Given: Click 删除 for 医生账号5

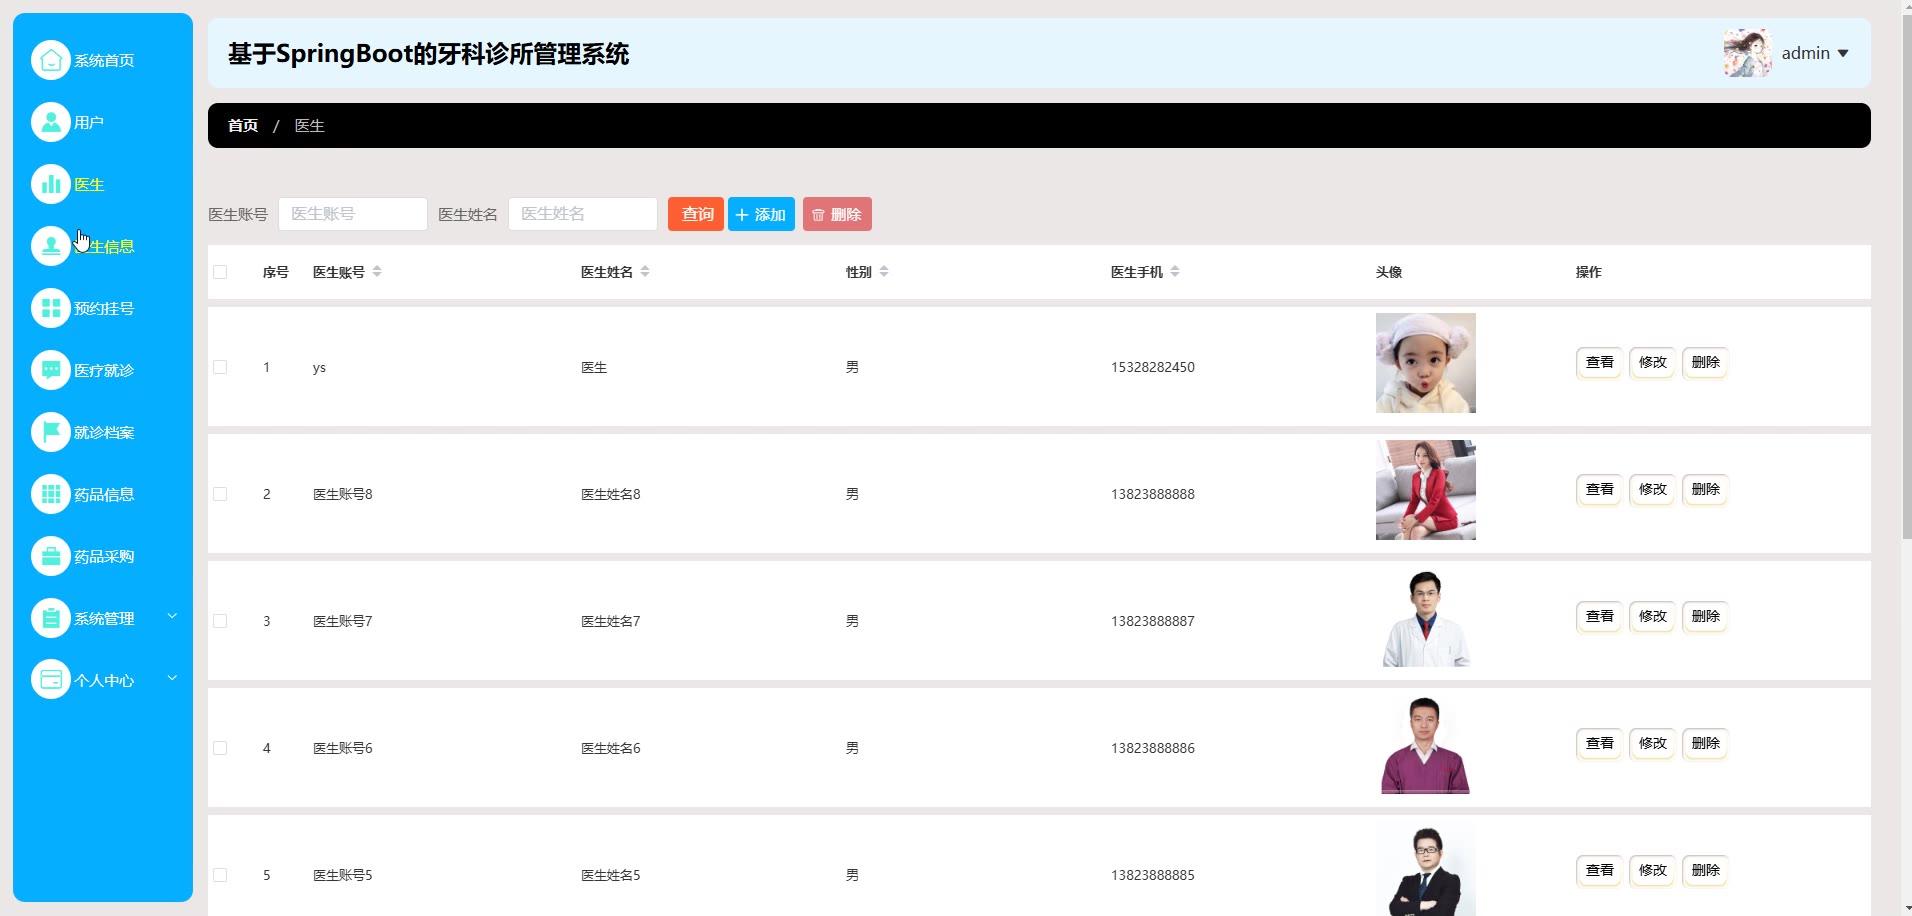Looking at the screenshot, I should coord(1705,870).
